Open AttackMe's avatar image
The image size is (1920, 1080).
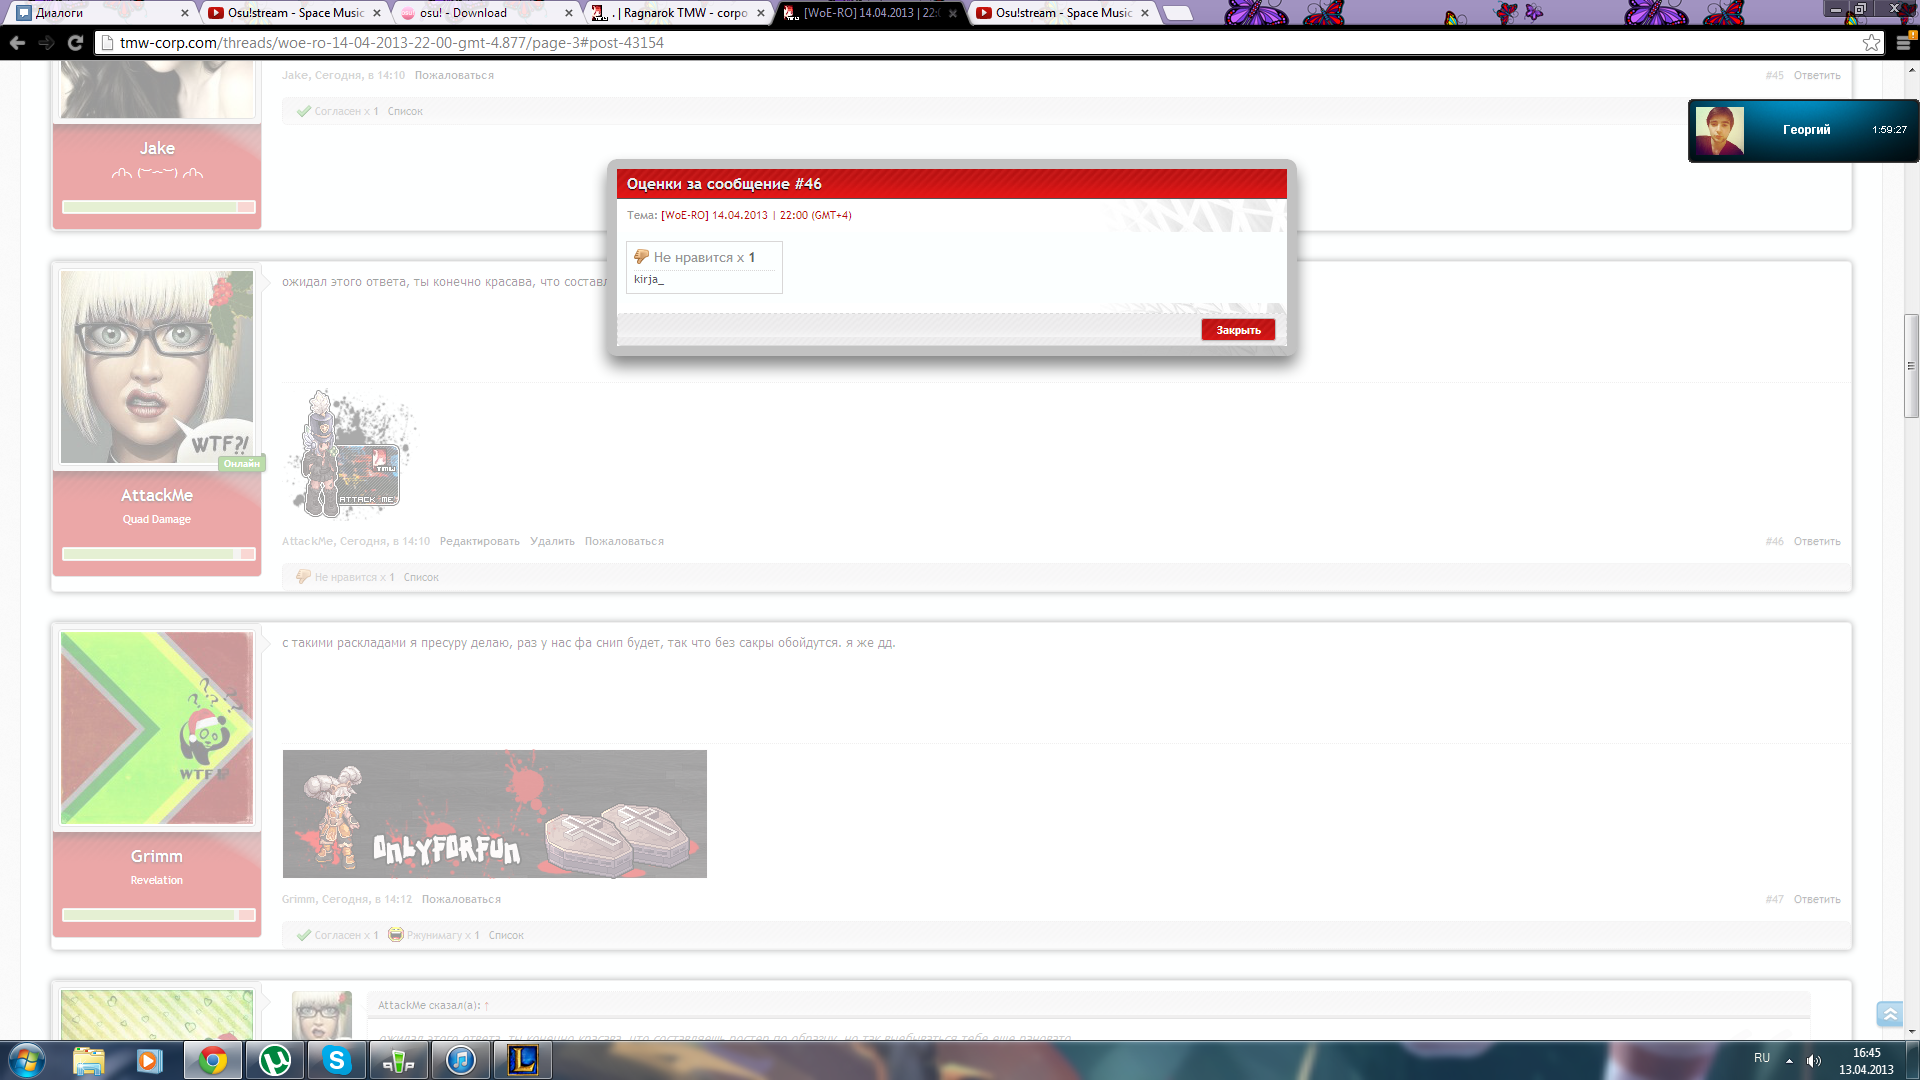(157, 367)
